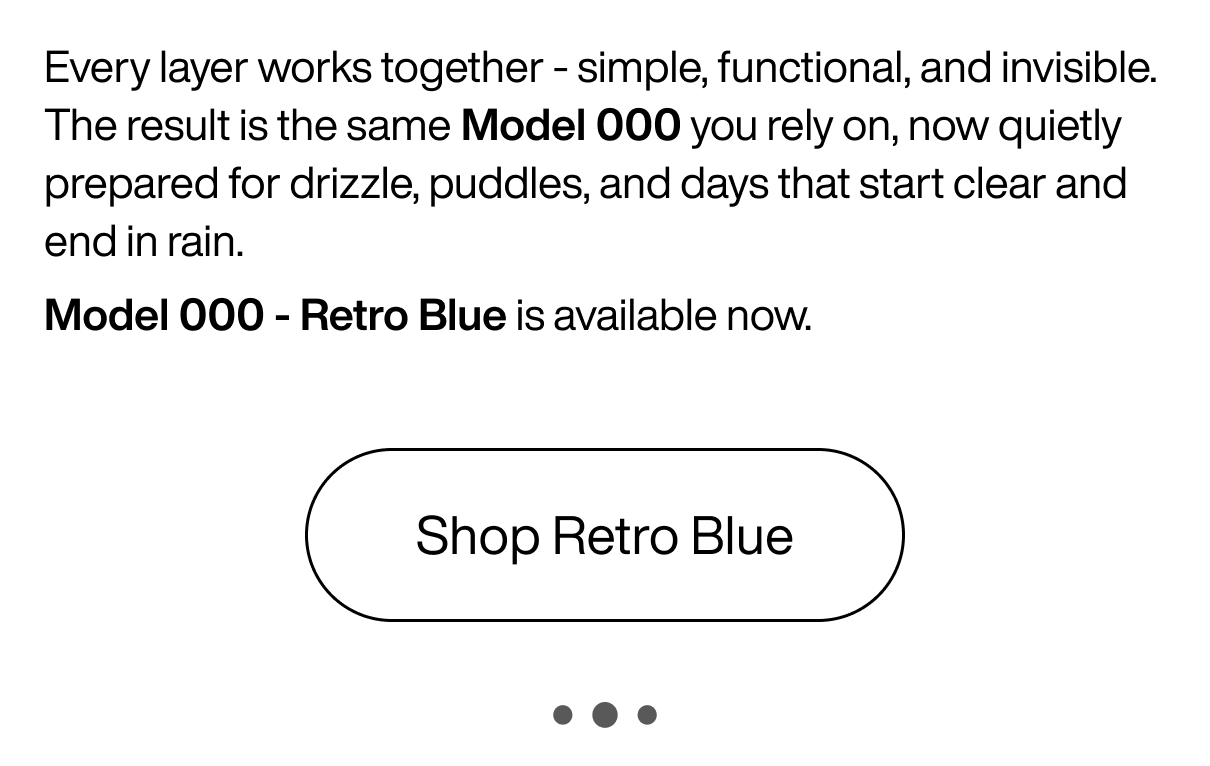Click the smaller left pagination dot
Viewport: 1210px width, 766px height.
click(x=563, y=714)
